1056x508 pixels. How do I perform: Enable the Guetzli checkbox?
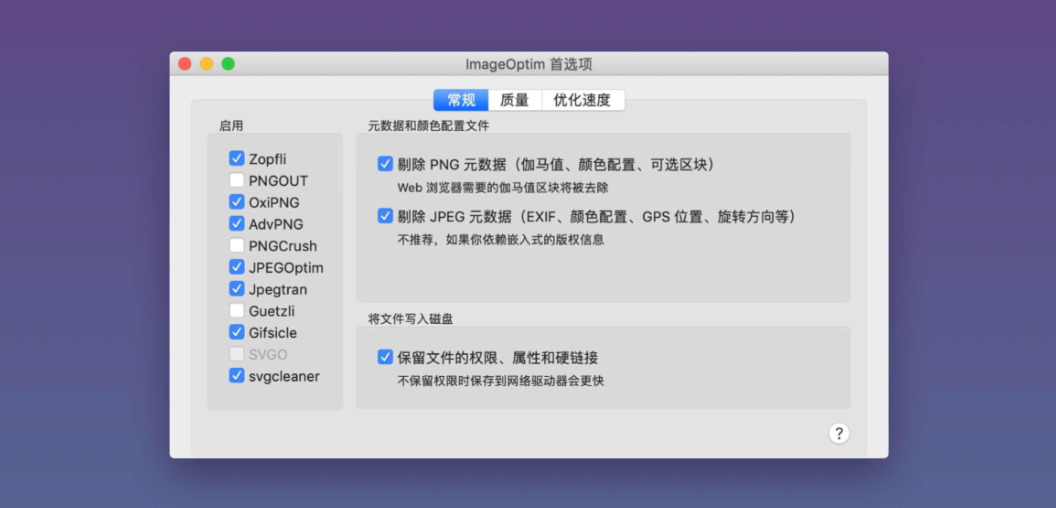pos(237,311)
